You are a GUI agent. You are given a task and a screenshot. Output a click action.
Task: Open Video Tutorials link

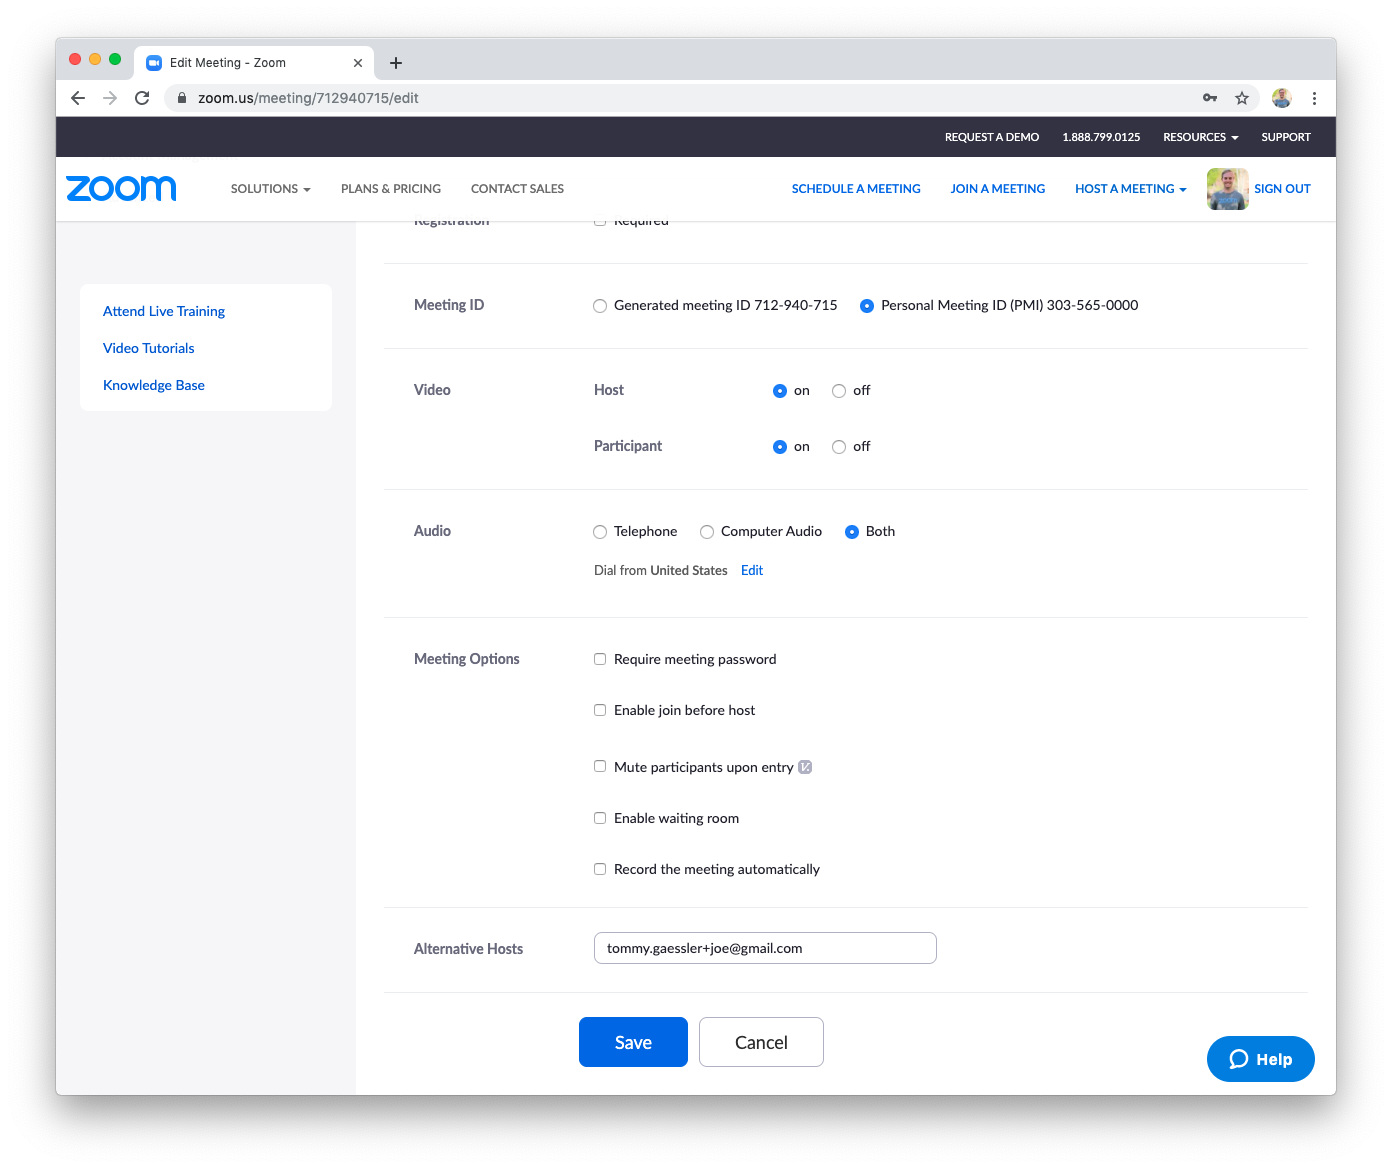(149, 348)
